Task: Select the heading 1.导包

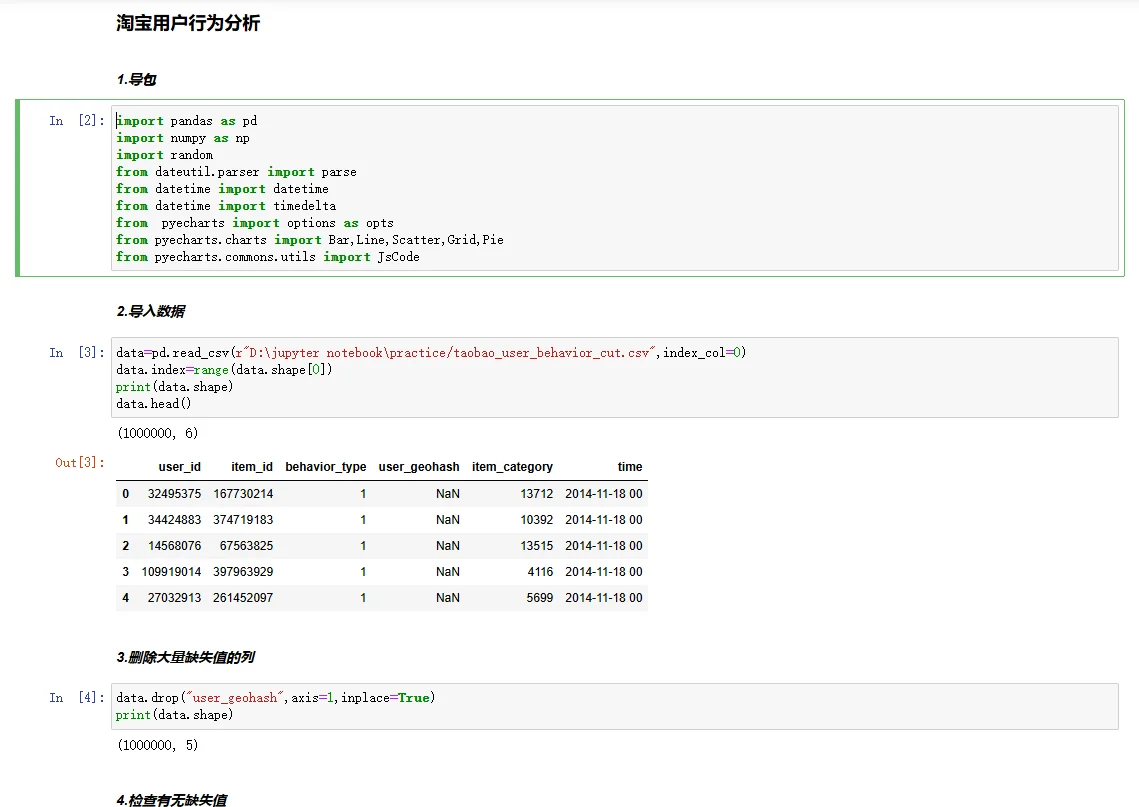Action: pos(137,80)
